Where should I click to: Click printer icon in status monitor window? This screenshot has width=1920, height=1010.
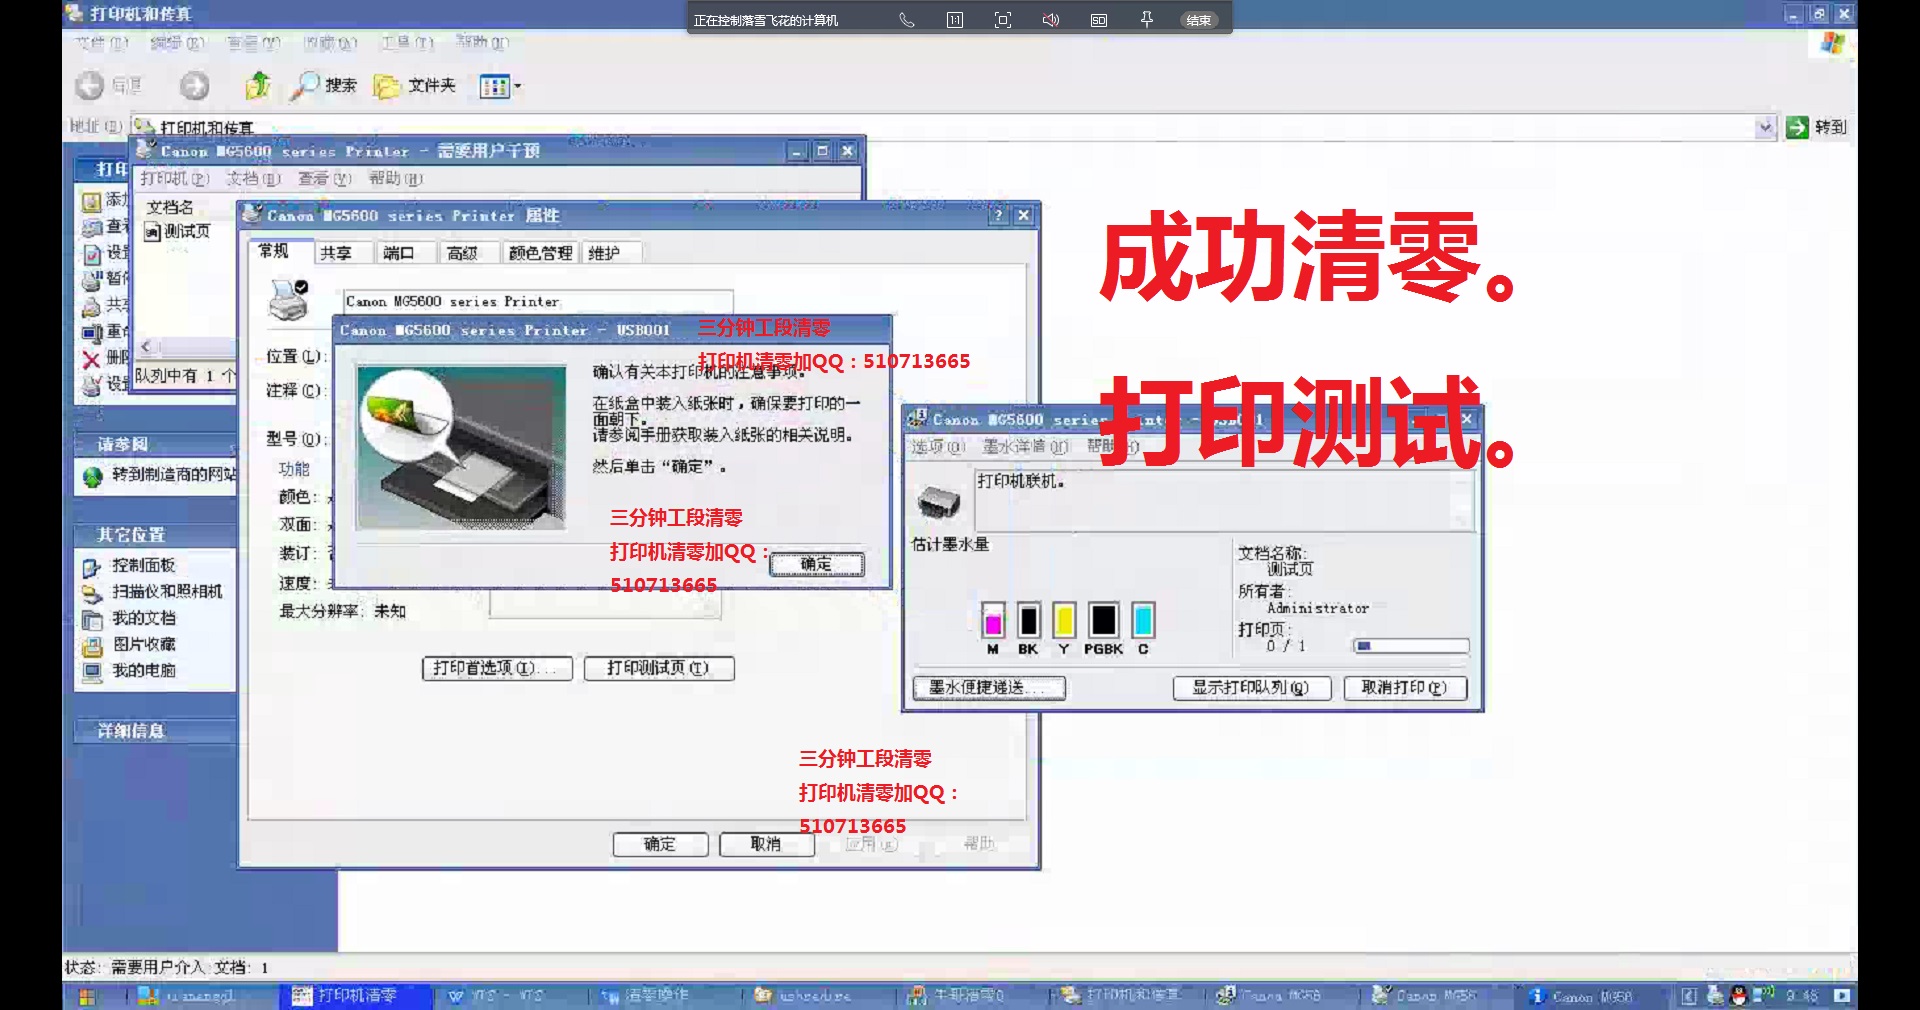[x=939, y=501]
